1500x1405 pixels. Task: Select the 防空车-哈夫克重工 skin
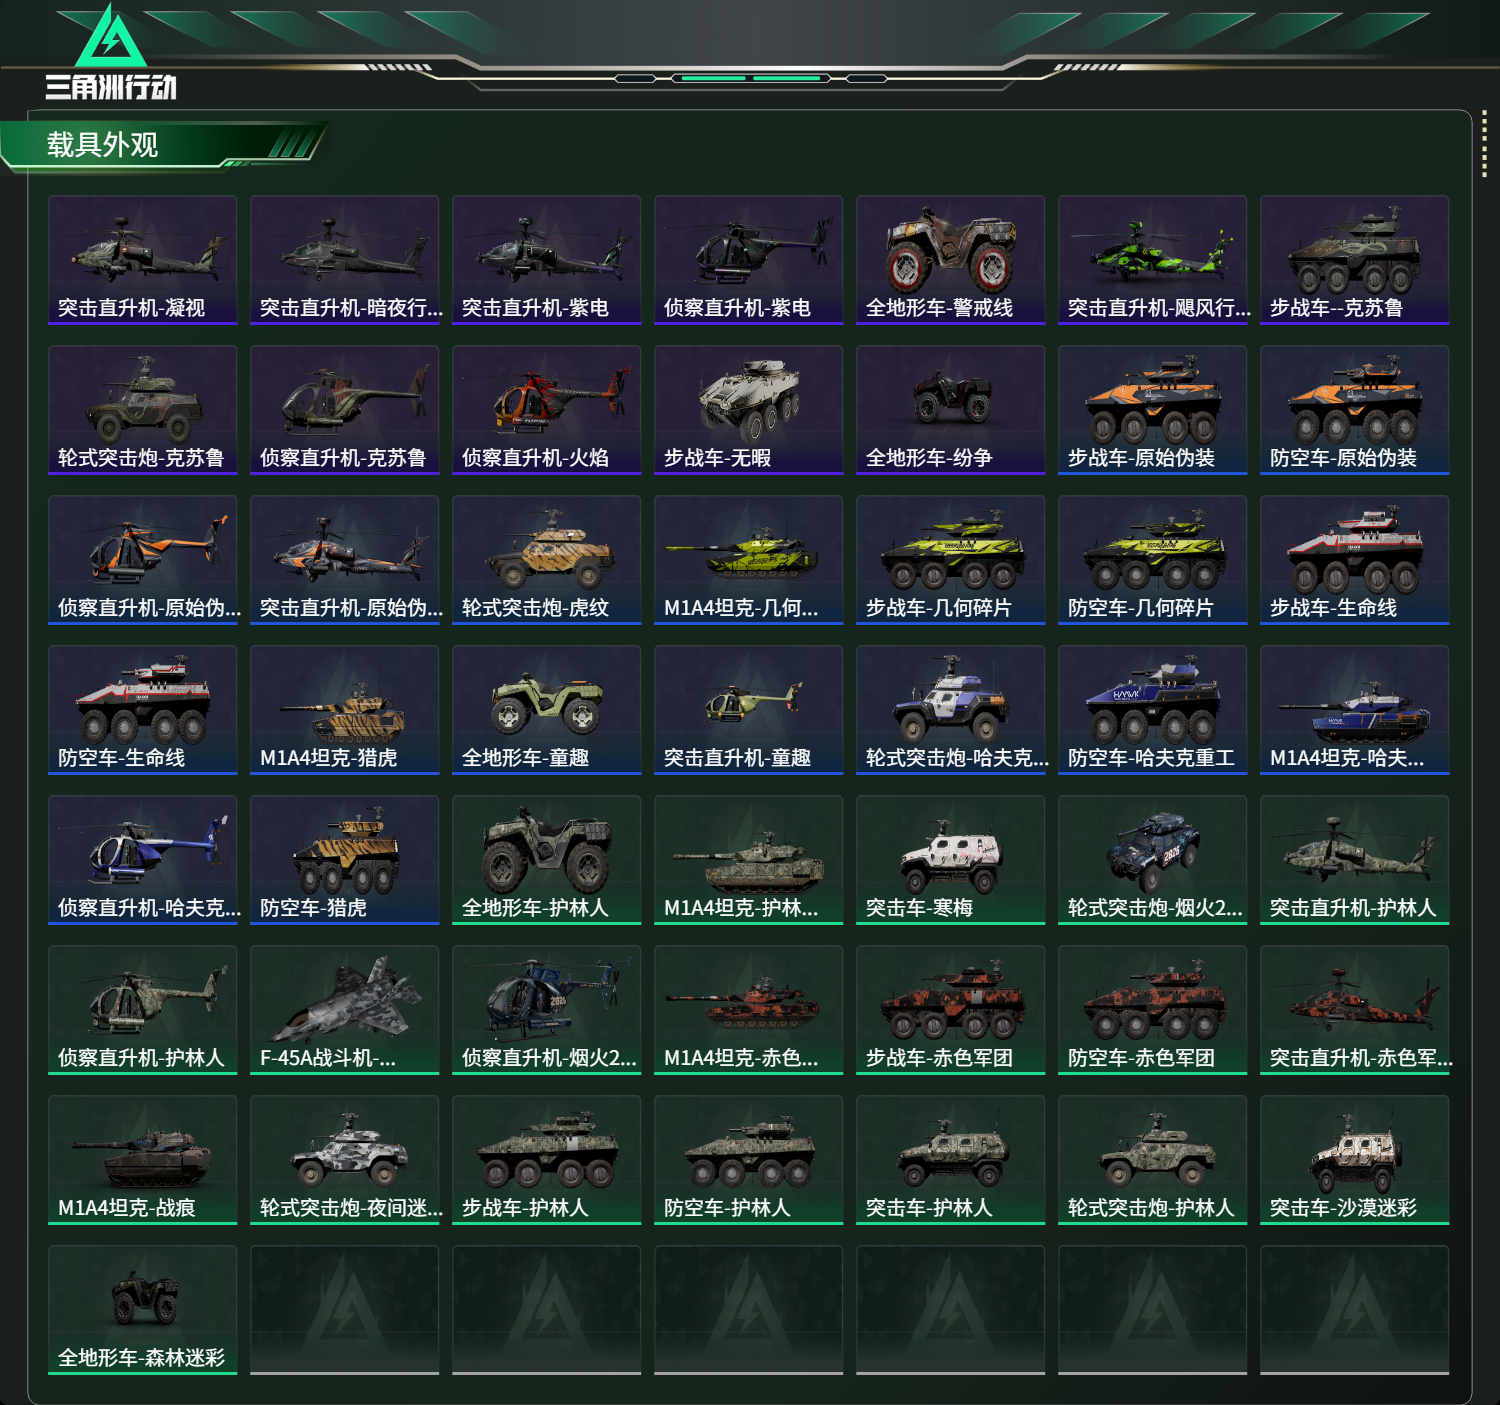1153,710
